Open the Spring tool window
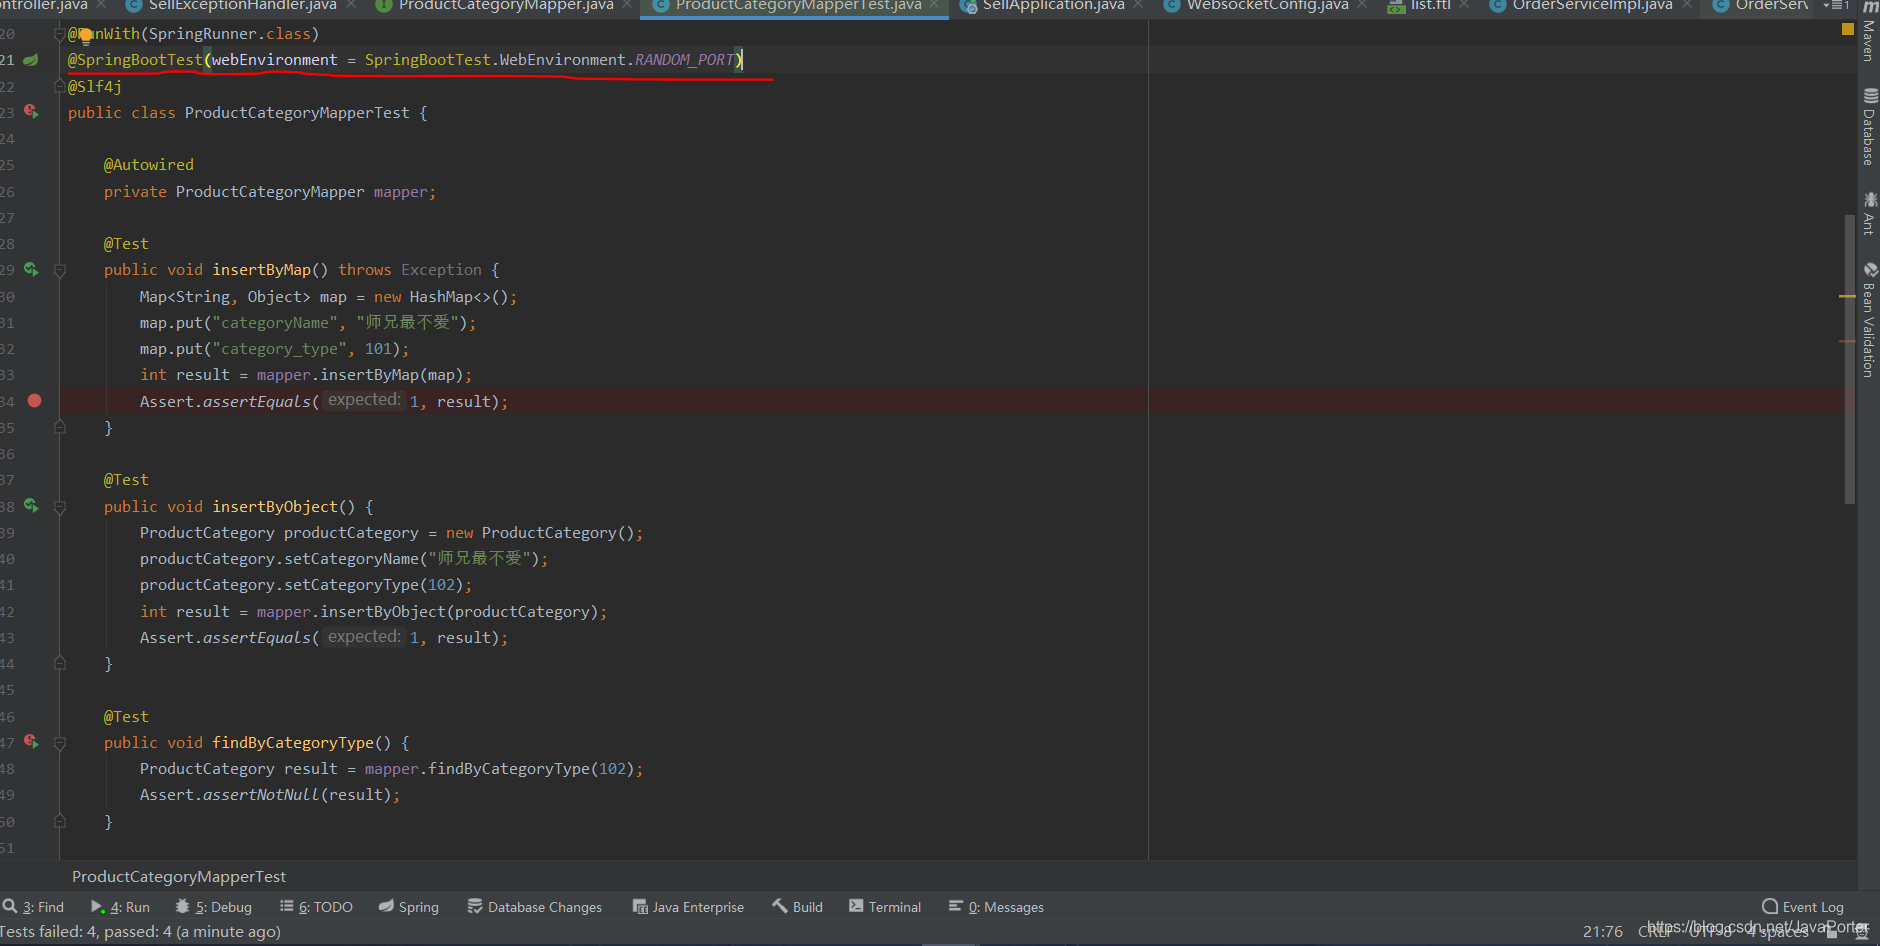Image resolution: width=1880 pixels, height=946 pixels. point(408,907)
